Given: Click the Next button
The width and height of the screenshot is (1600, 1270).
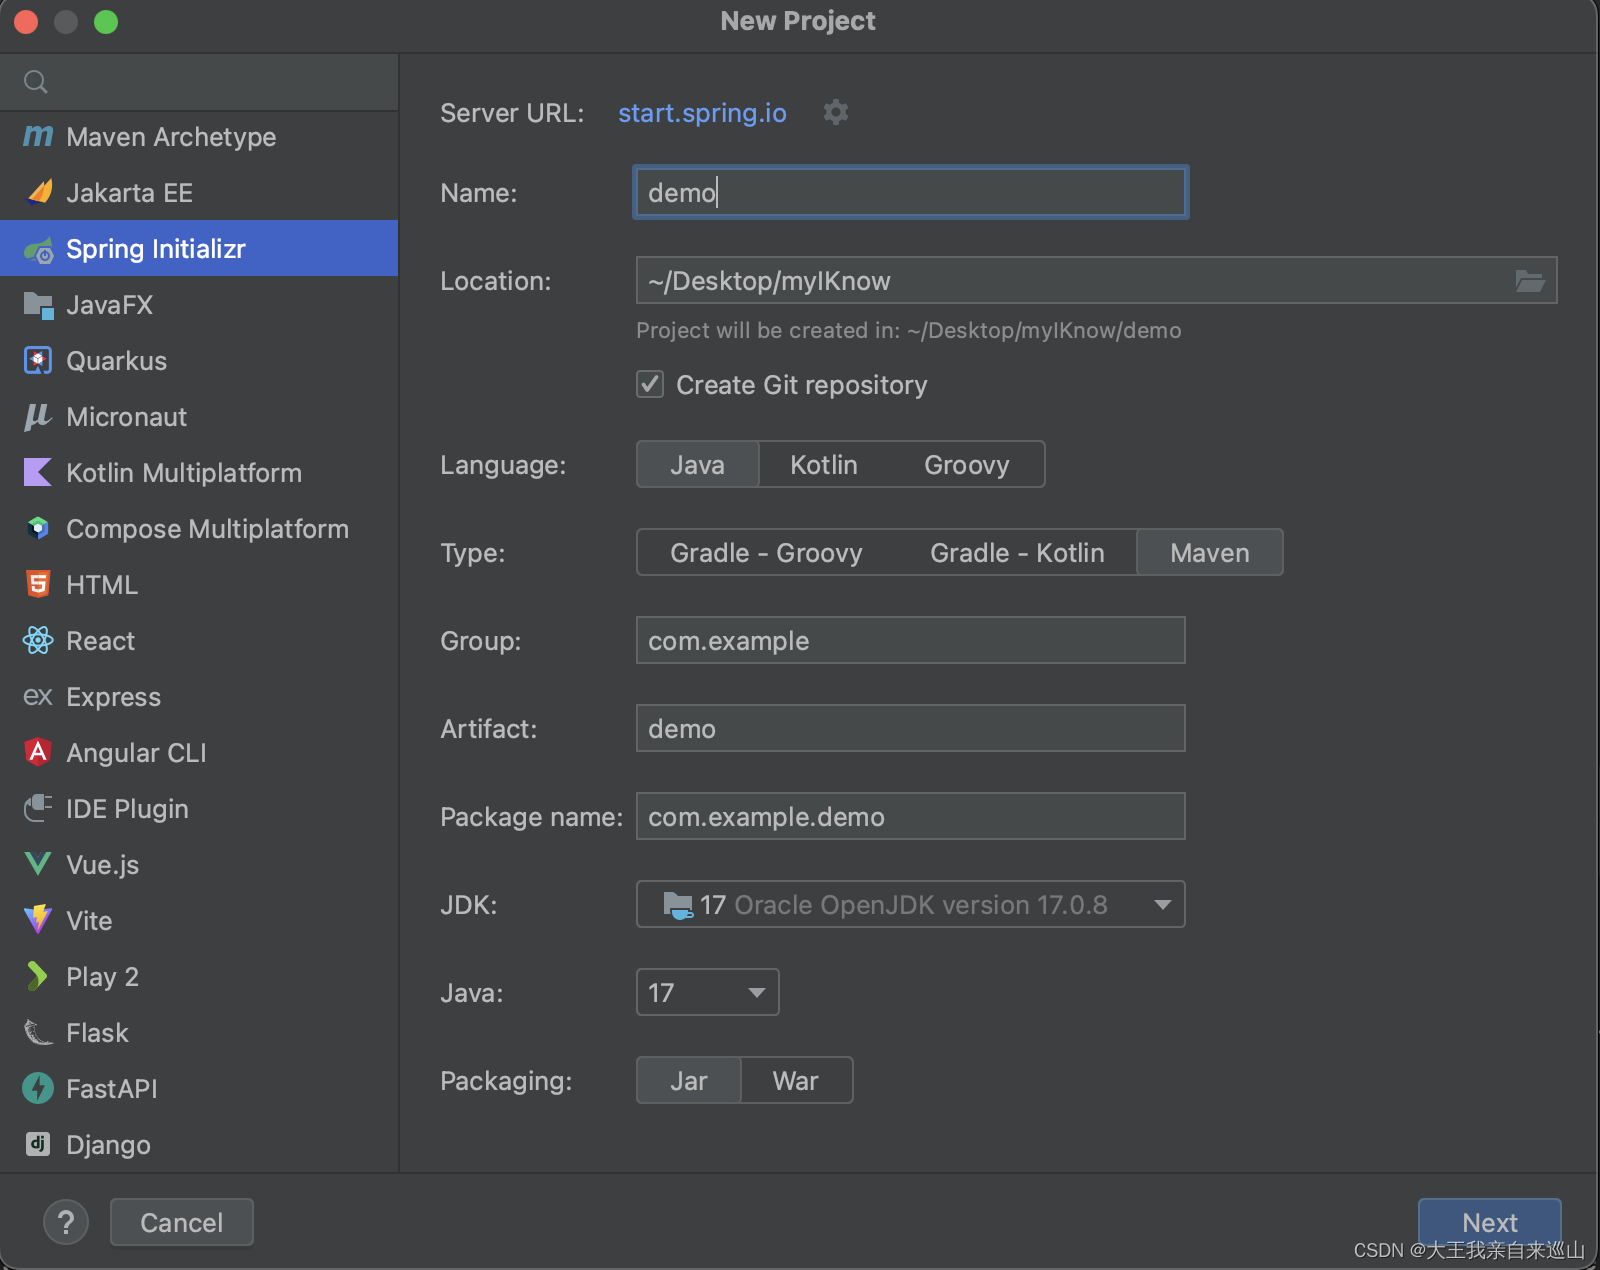Looking at the screenshot, I should point(1490,1222).
